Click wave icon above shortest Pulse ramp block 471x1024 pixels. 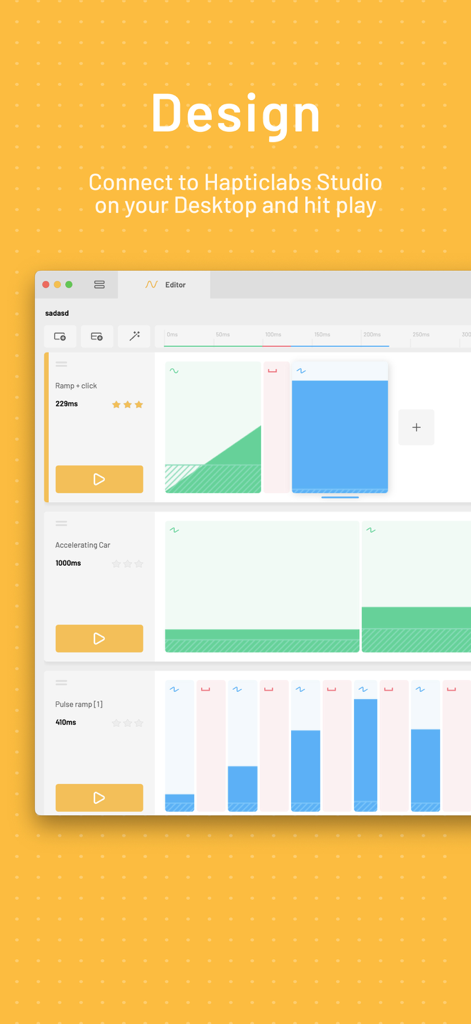[174, 690]
